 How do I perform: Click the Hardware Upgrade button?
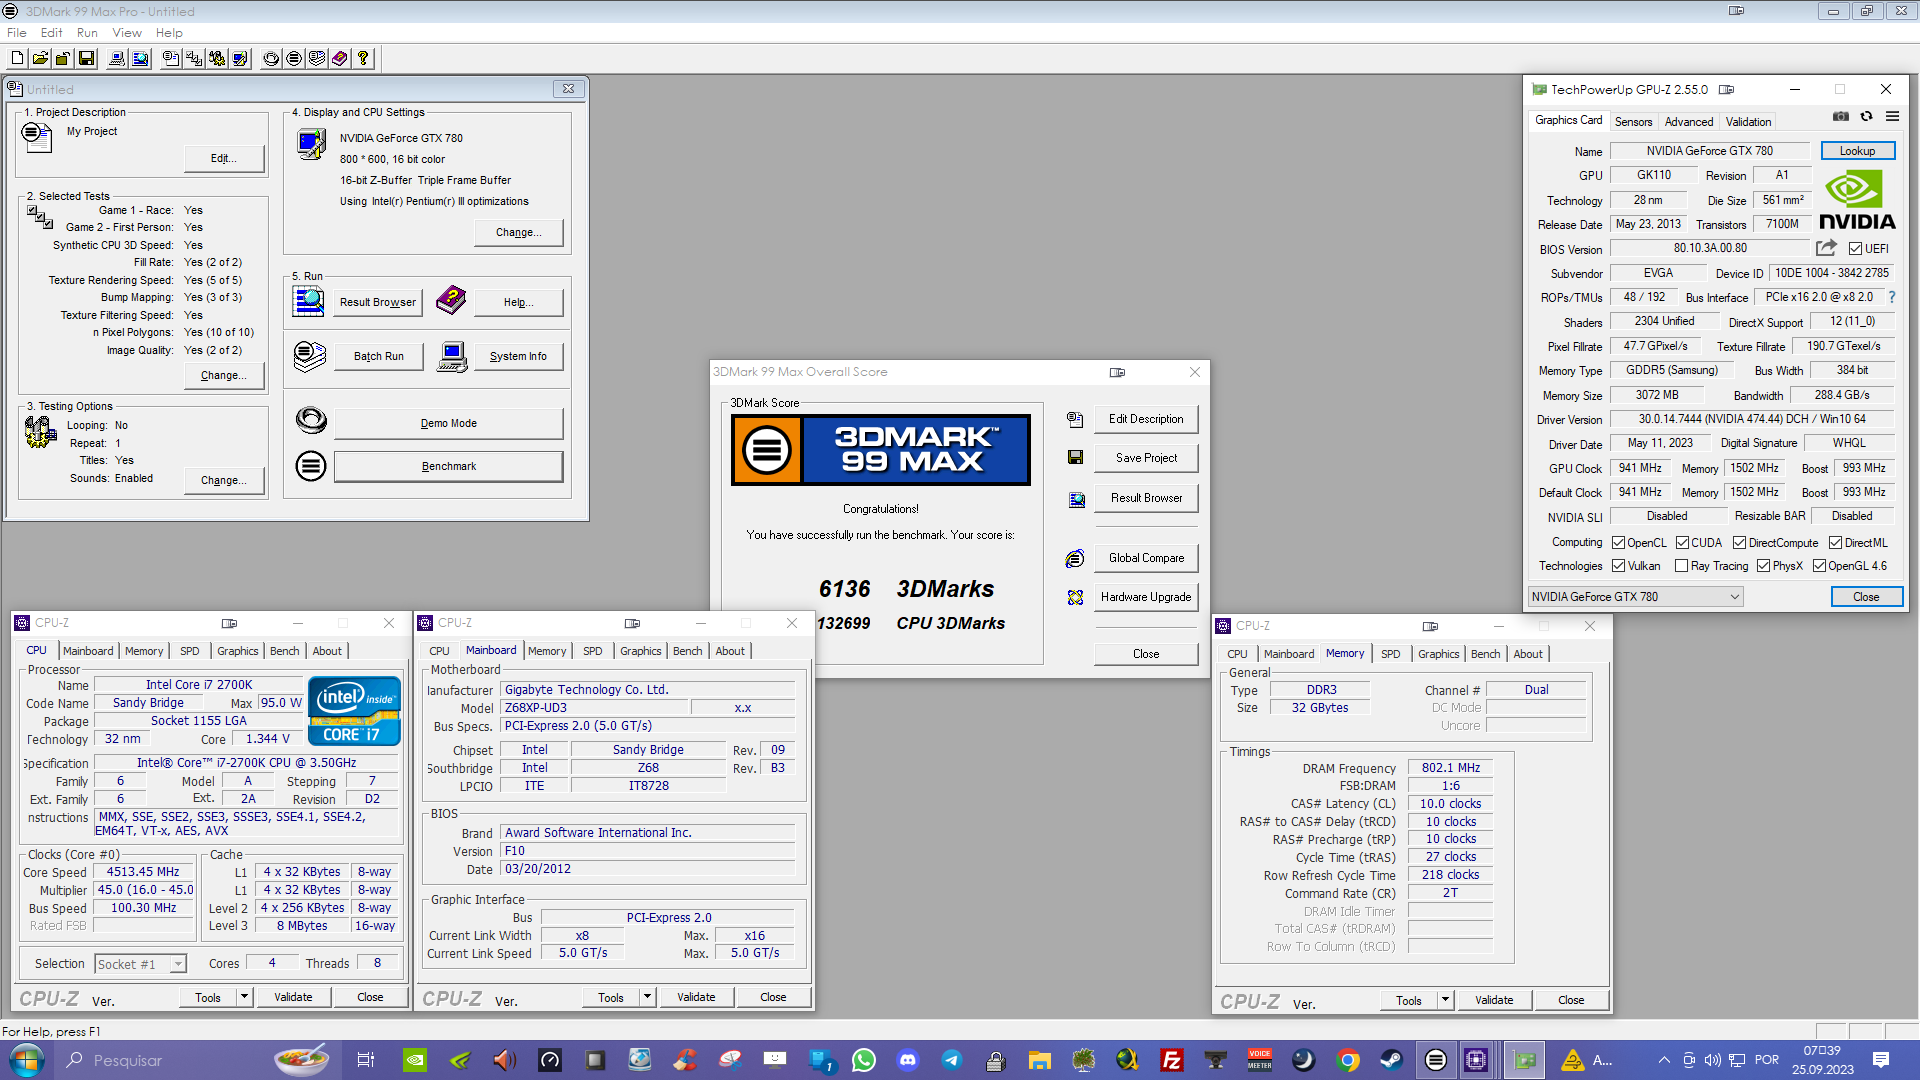1146,597
